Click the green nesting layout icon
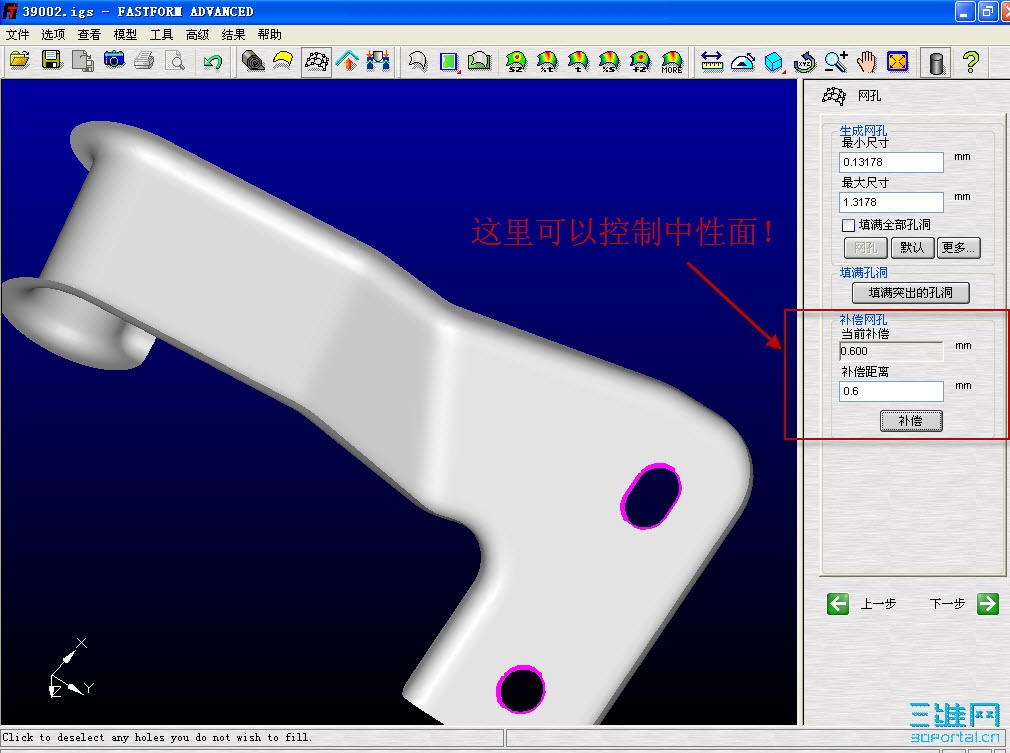Image resolution: width=1010 pixels, height=753 pixels. click(479, 61)
